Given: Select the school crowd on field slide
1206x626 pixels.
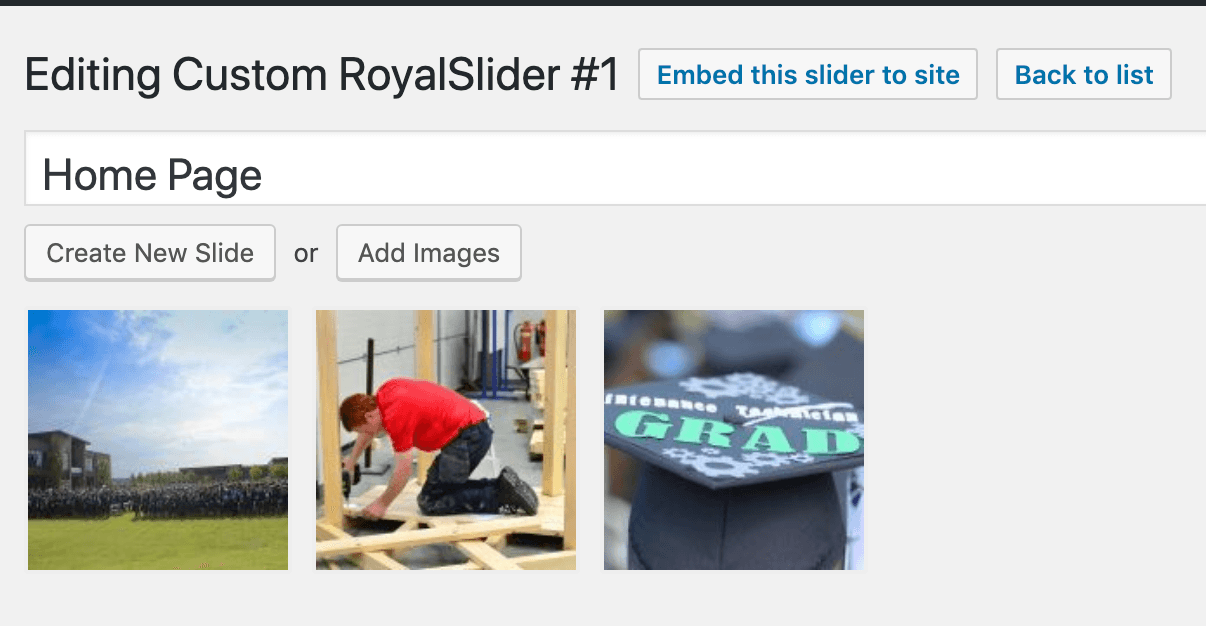Looking at the screenshot, I should pyautogui.click(x=158, y=440).
